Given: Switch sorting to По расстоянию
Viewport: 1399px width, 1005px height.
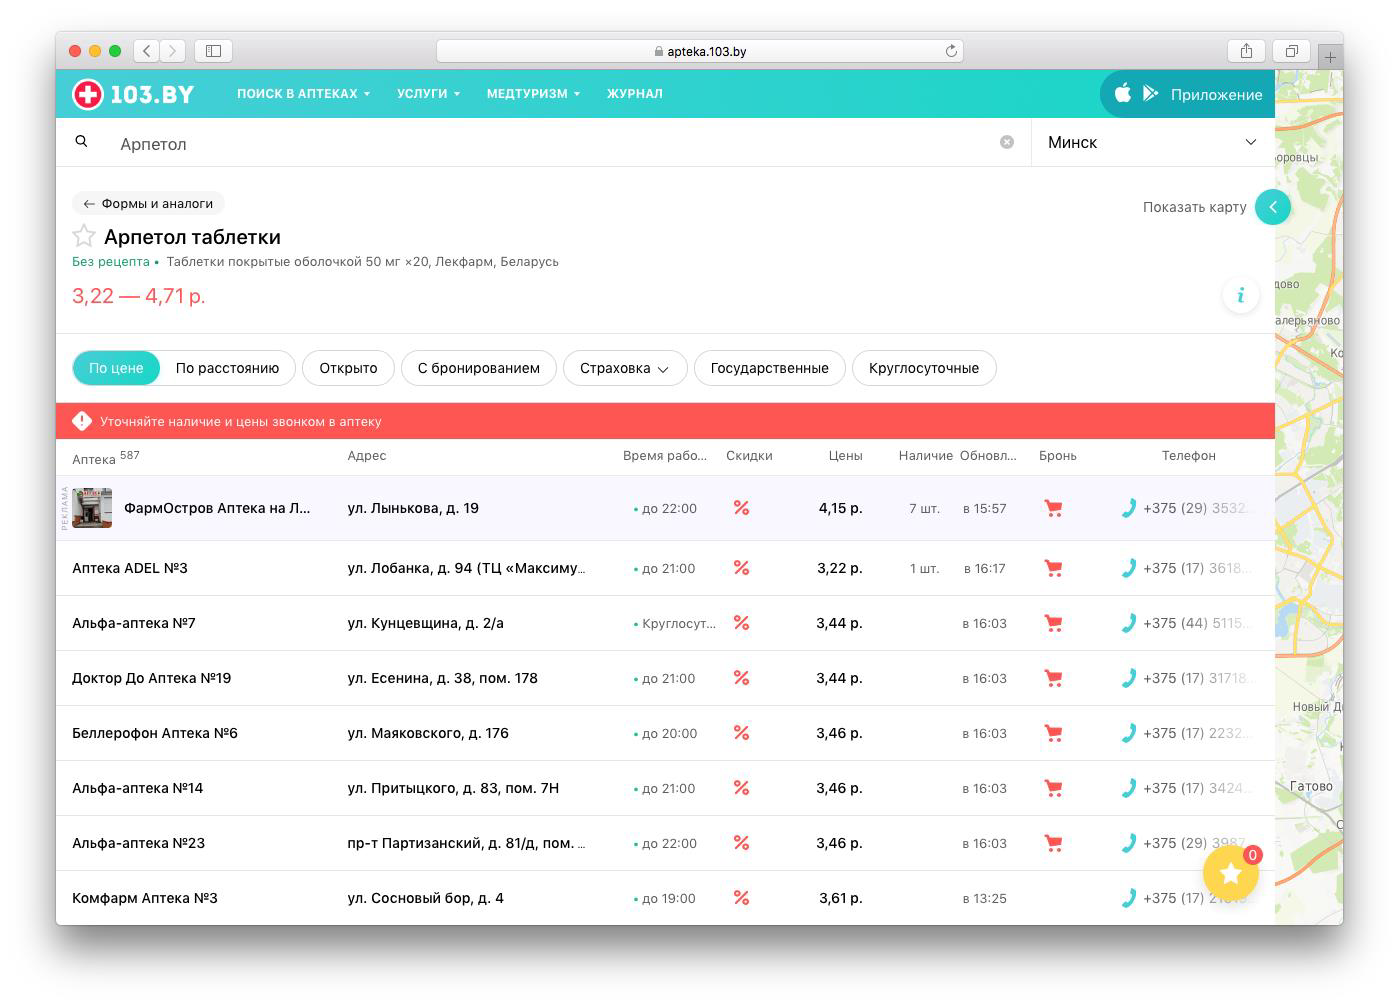Looking at the screenshot, I should (x=227, y=368).
